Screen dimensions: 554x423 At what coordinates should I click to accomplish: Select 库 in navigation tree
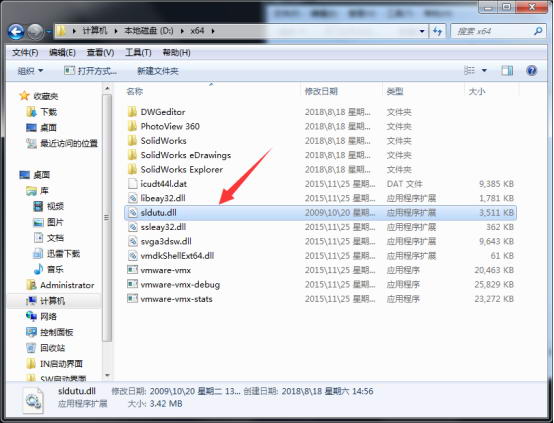(44, 191)
